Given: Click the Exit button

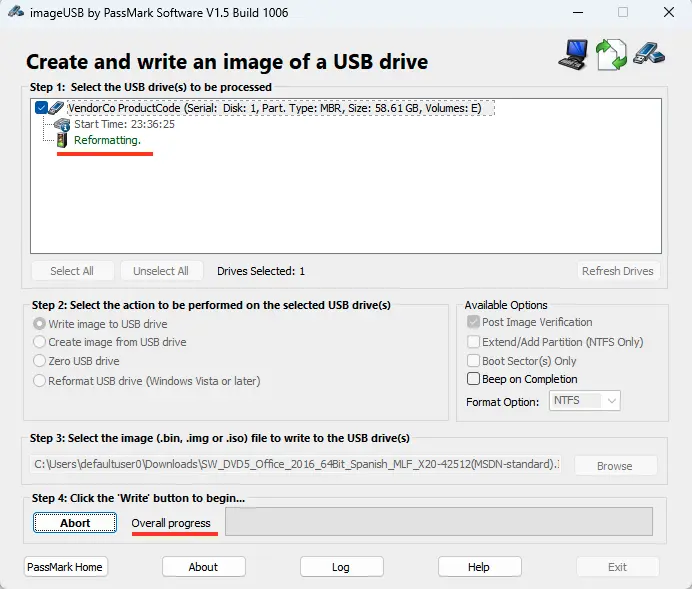Looking at the screenshot, I should pos(617,567).
